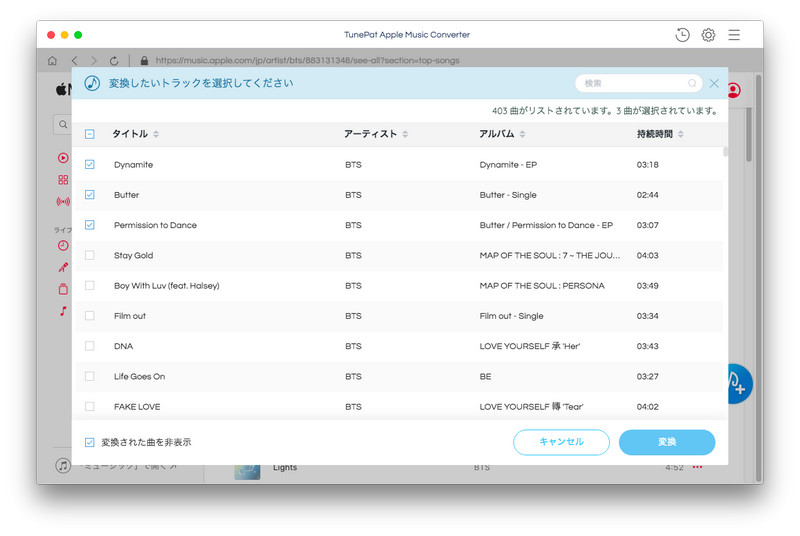Sort by アルバム column arrows
Viewport: 800px width, 536px height.
coord(522,134)
